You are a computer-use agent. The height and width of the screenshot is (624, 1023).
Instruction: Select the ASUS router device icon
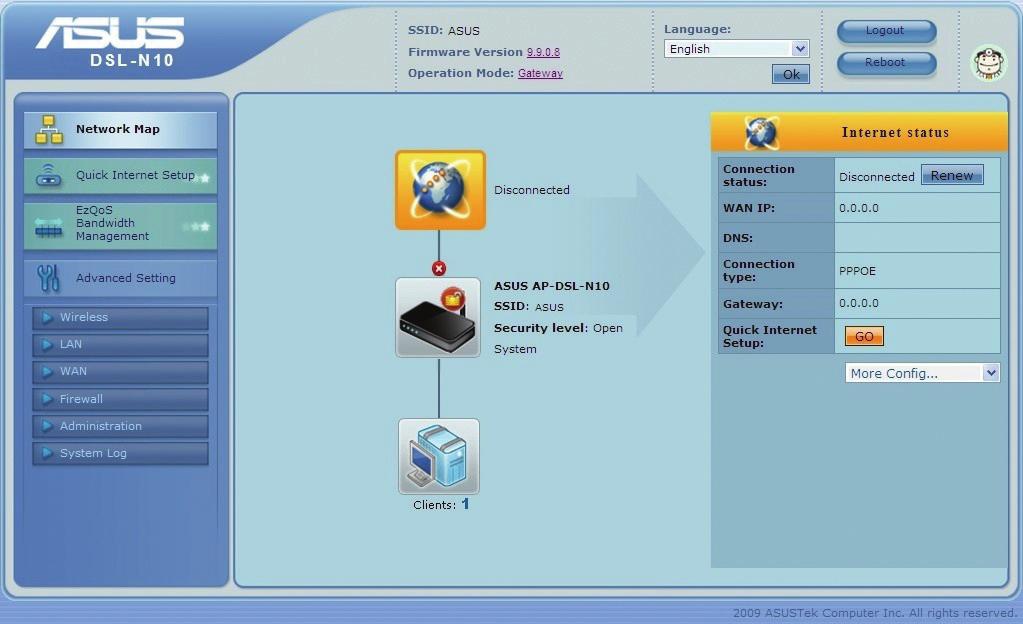(438, 318)
